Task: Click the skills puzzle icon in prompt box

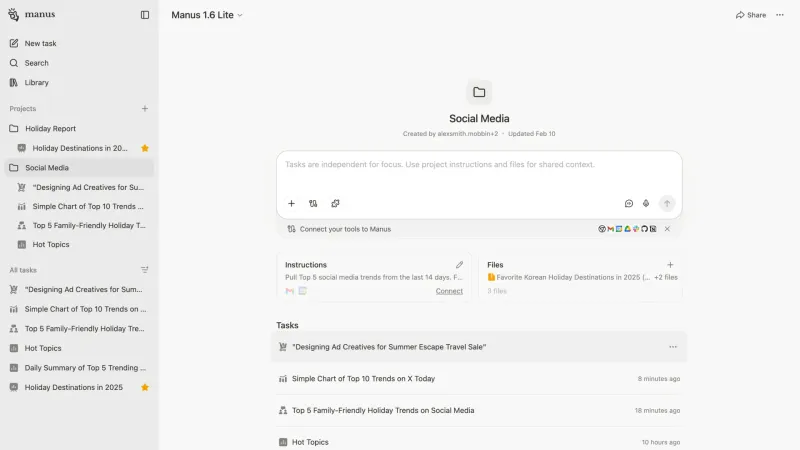Action: pos(335,203)
